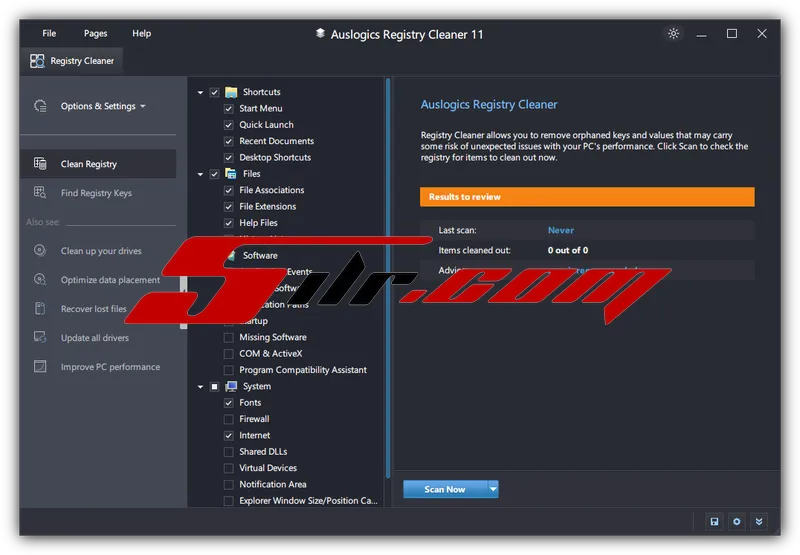Open the Options & Settings dropdown
Screen dimensions: 800x555
click(x=103, y=106)
